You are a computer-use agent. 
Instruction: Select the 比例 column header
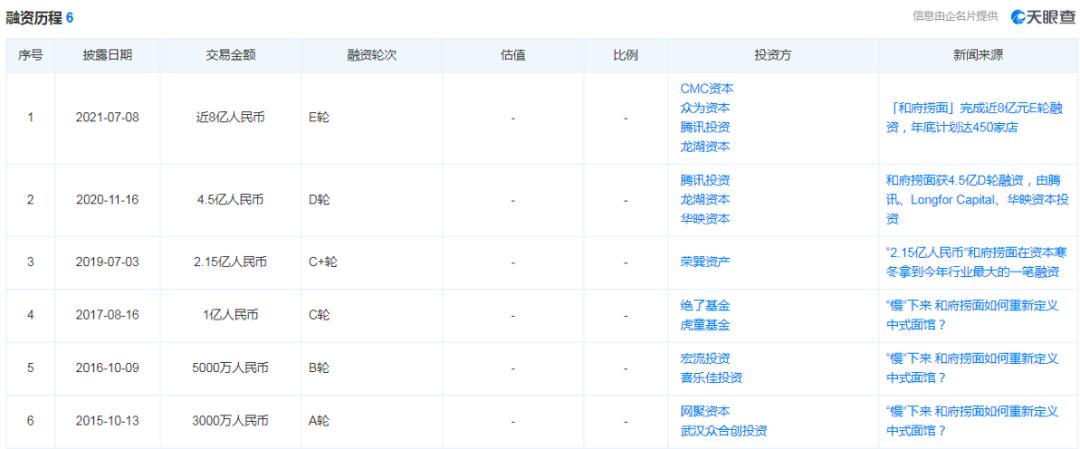pyautogui.click(x=625, y=56)
